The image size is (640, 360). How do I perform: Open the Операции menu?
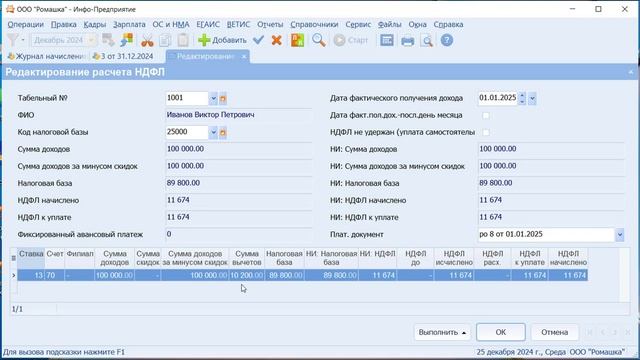tap(25, 24)
